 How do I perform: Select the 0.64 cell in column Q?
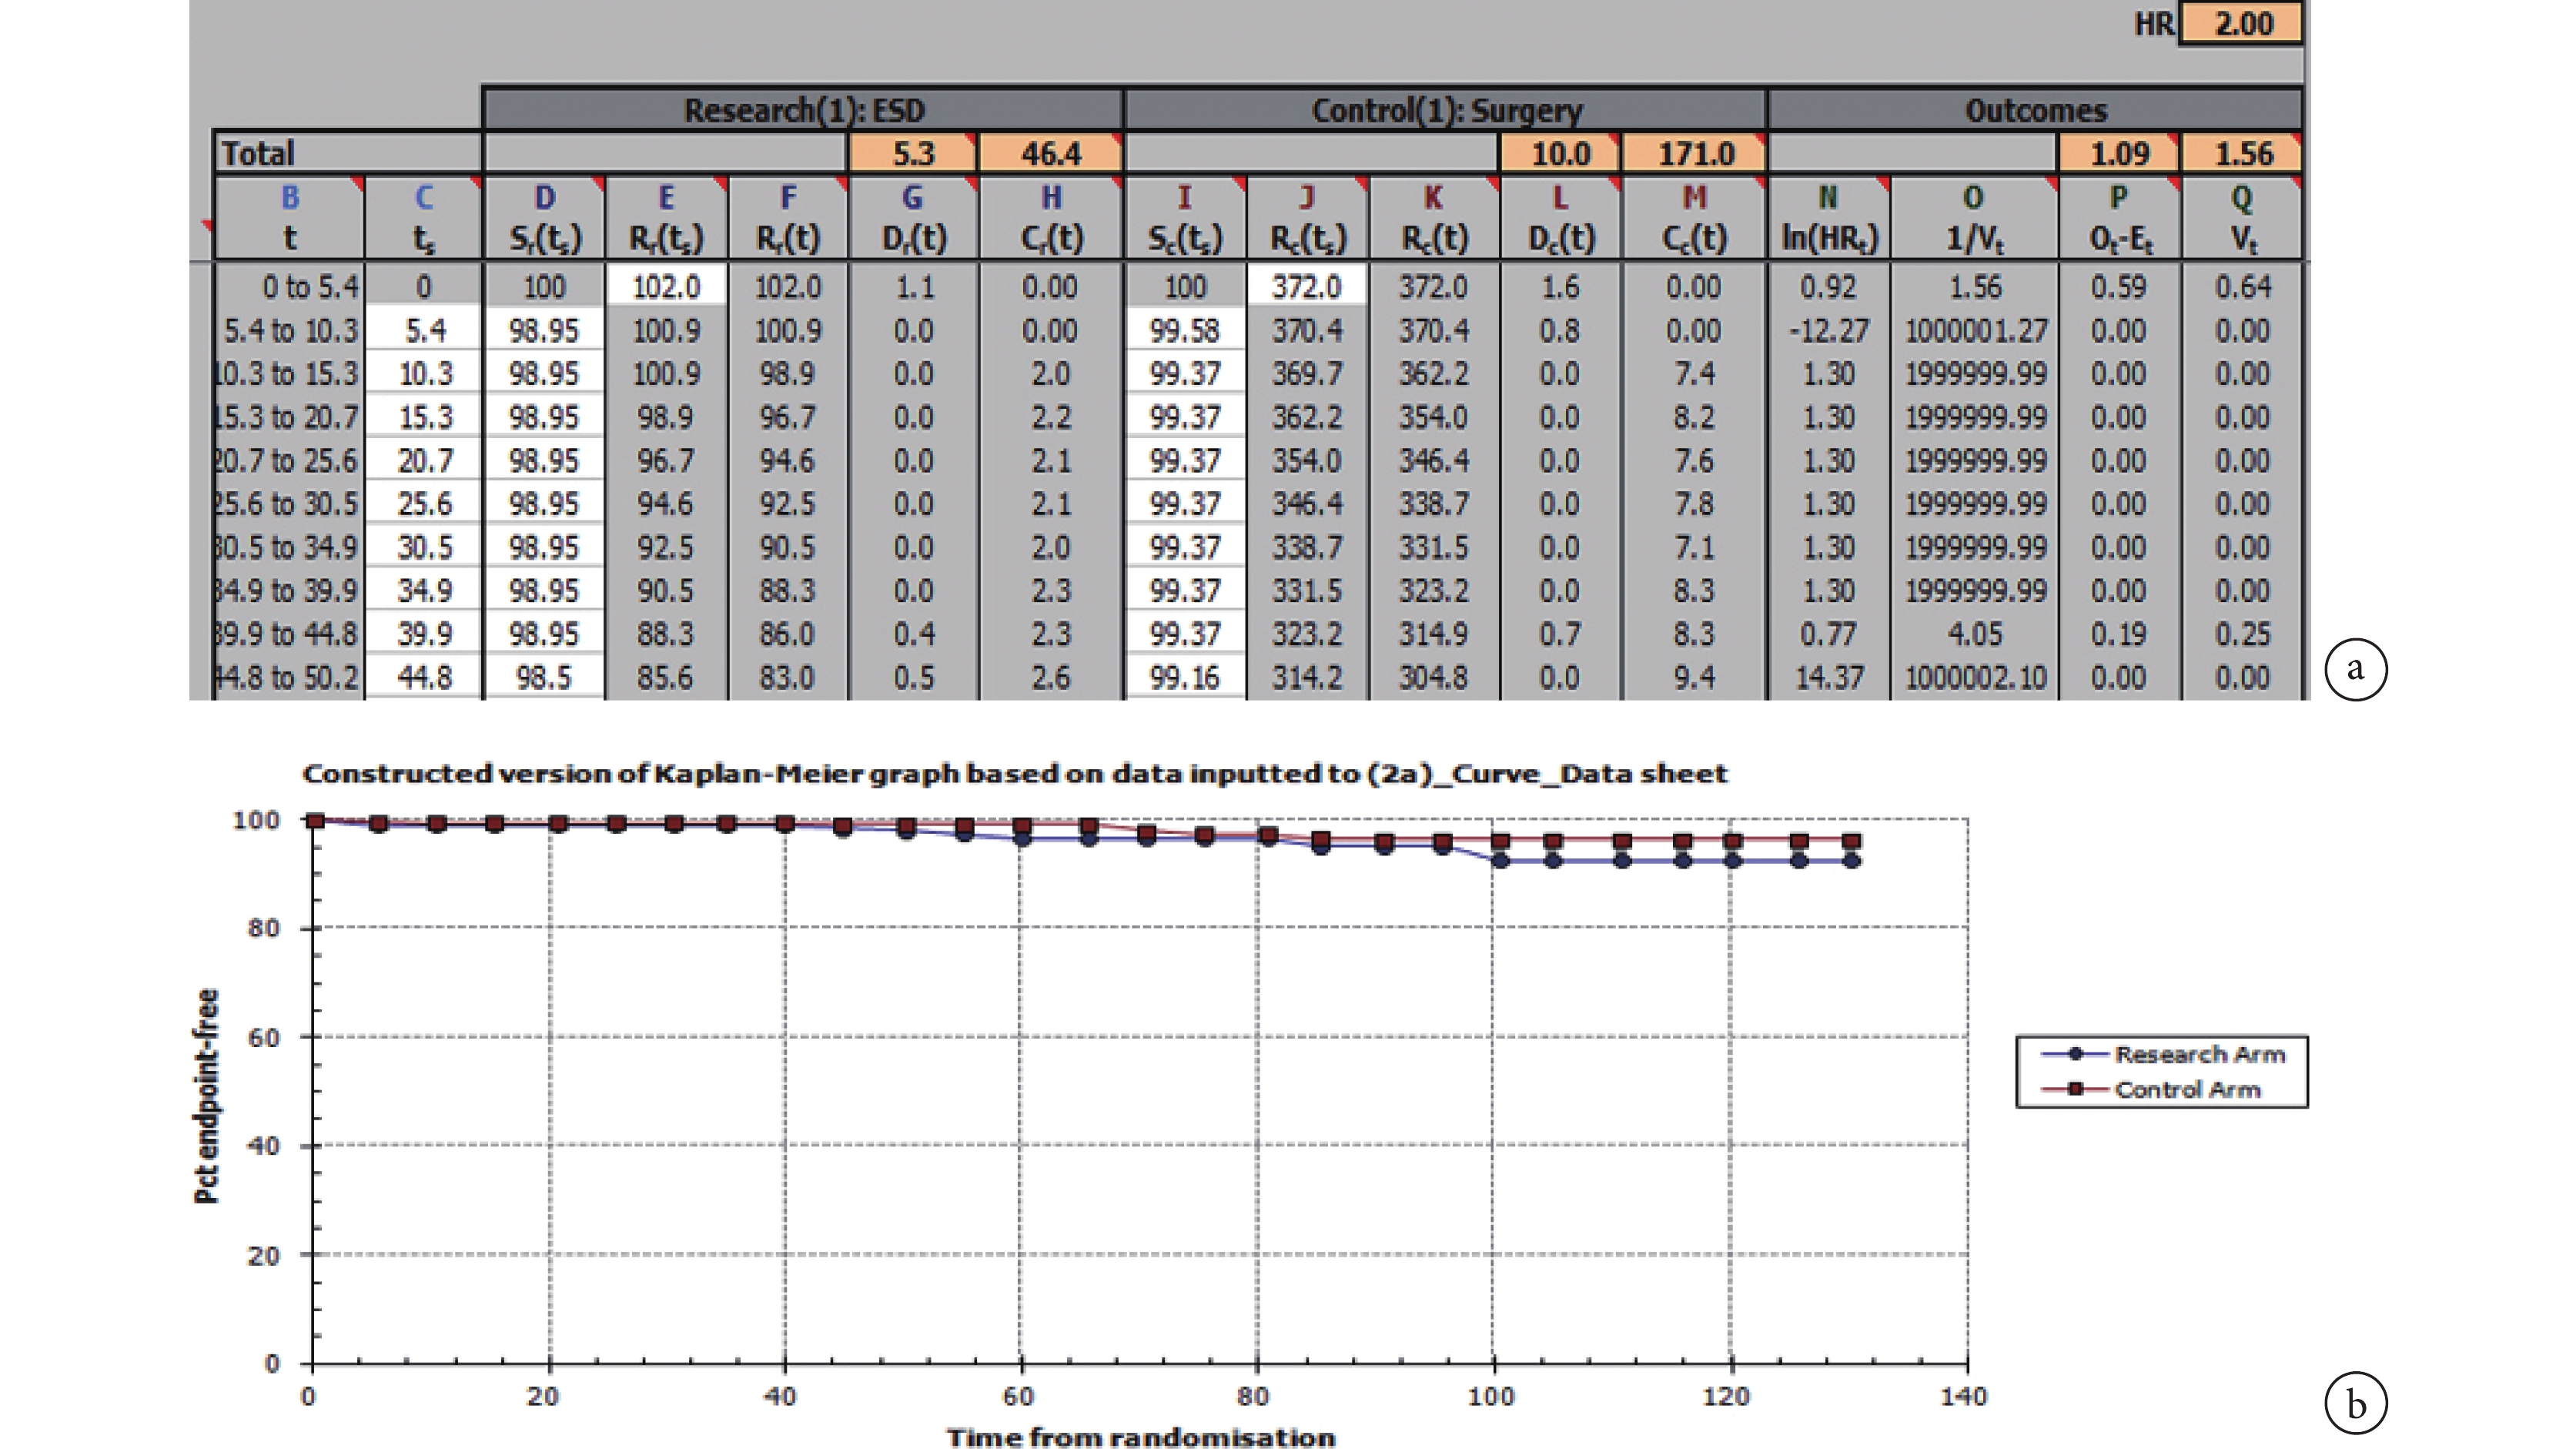(2243, 287)
